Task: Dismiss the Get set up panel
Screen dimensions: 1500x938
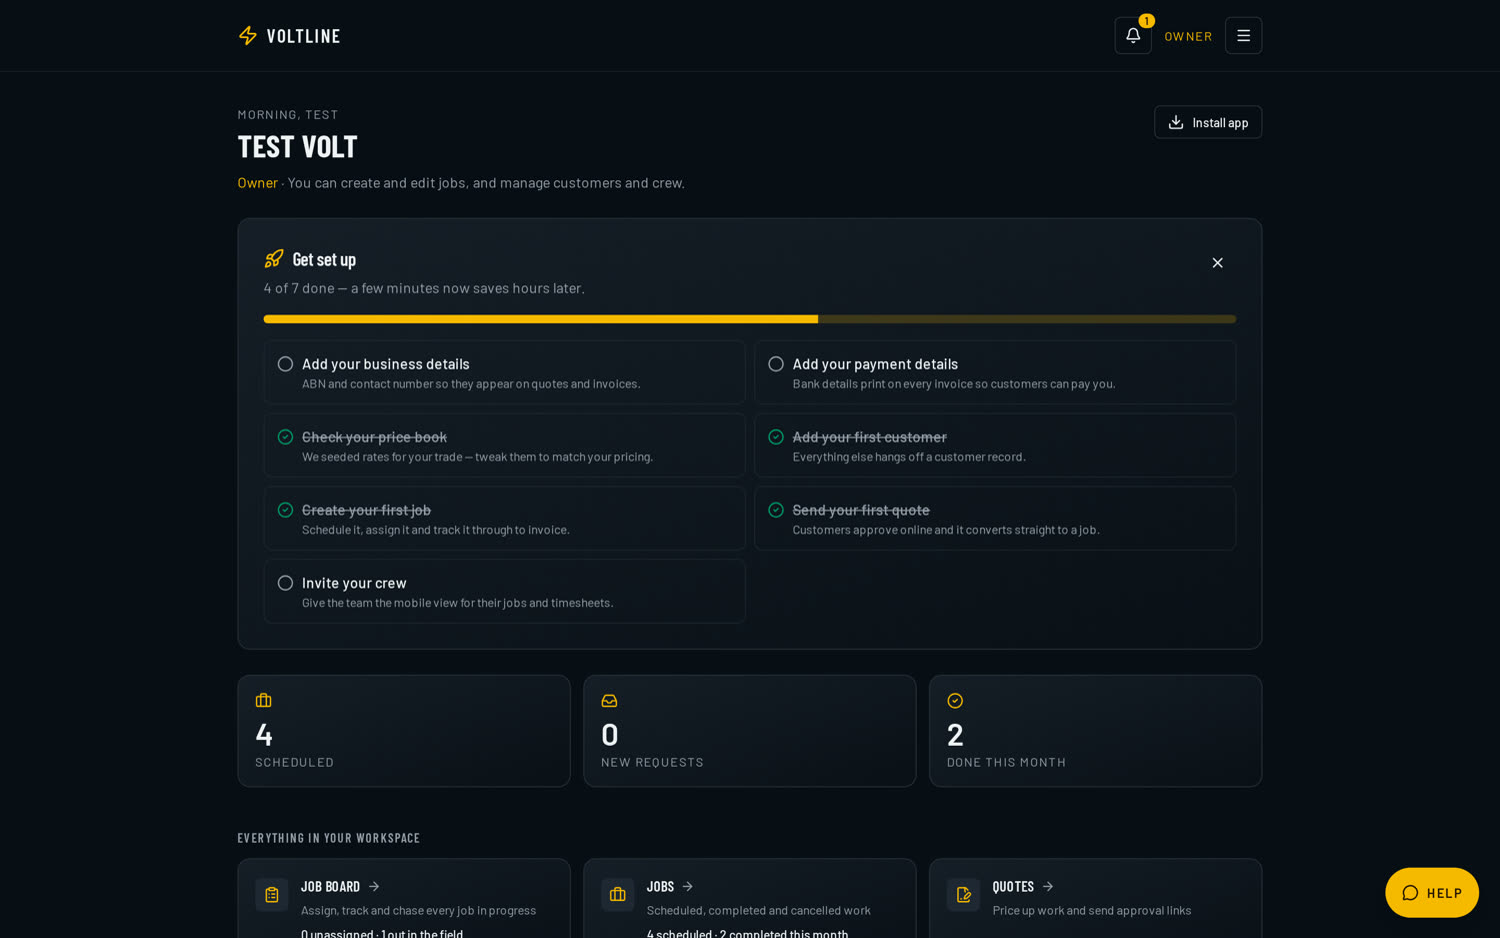Action: [1217, 263]
